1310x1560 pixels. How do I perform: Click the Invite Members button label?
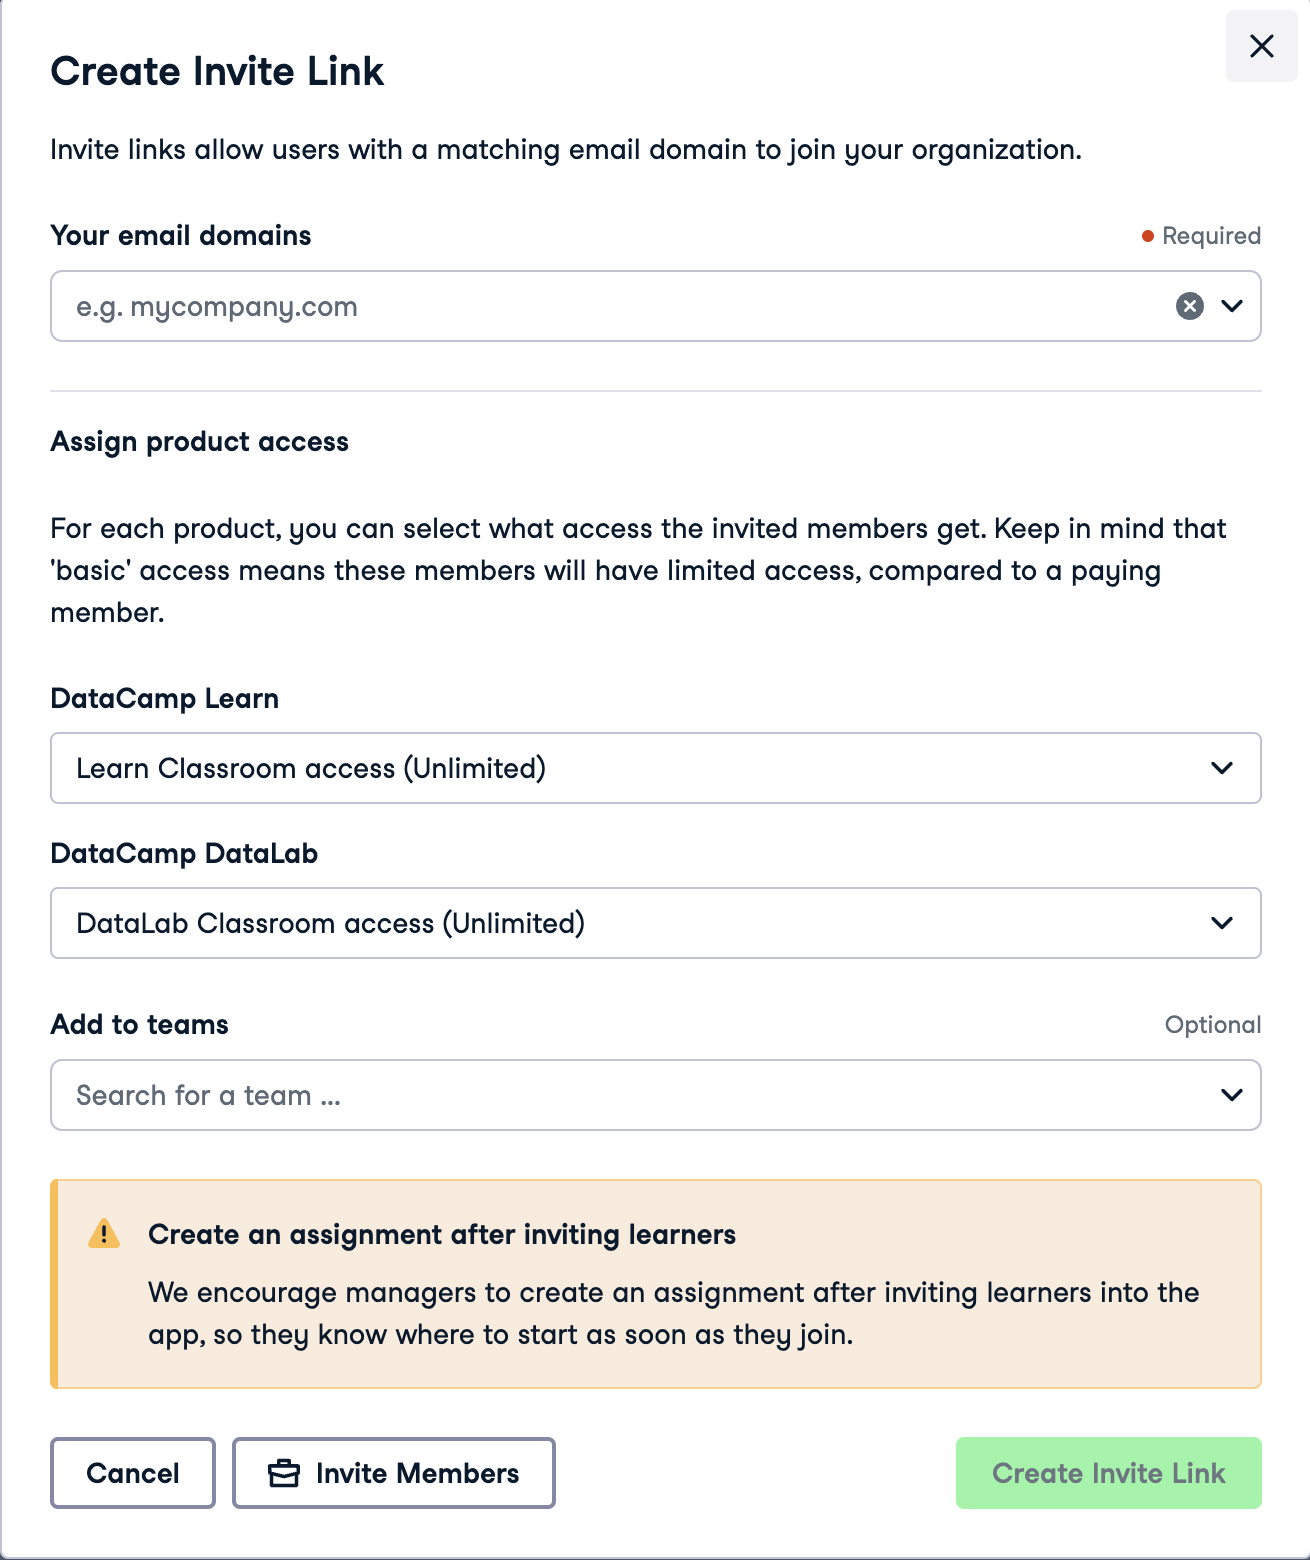[x=417, y=1473]
